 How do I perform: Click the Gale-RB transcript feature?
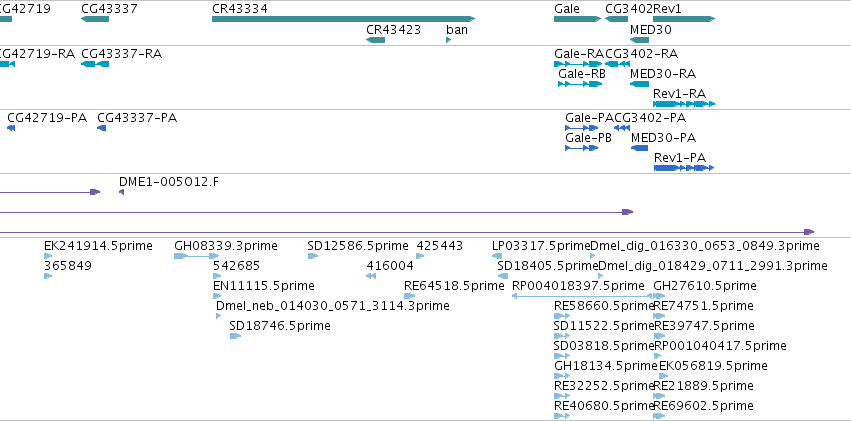(580, 84)
